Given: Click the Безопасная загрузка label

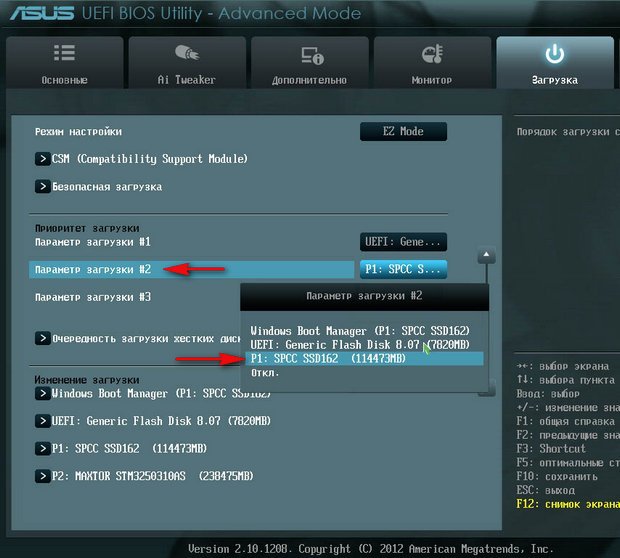Looking at the screenshot, I should click(107, 187).
